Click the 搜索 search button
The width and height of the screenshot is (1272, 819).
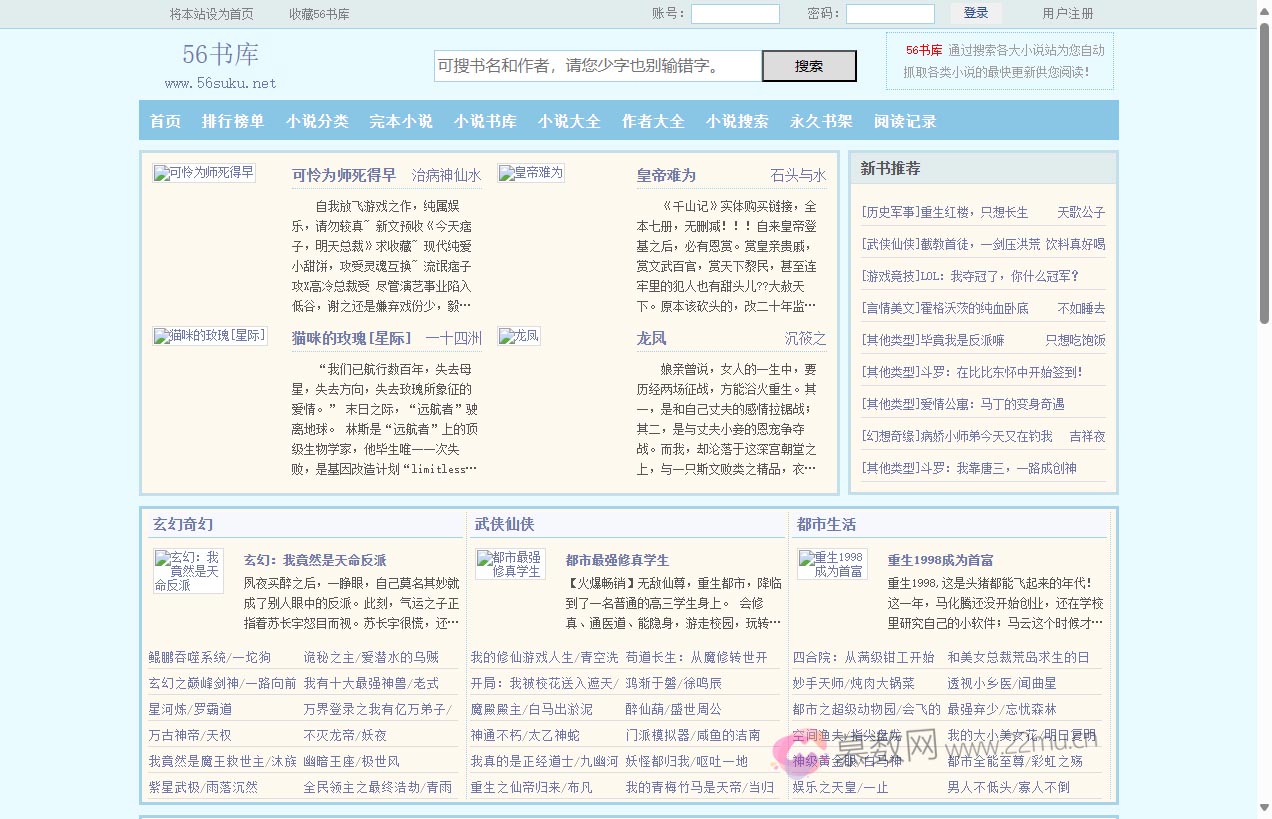coord(809,66)
